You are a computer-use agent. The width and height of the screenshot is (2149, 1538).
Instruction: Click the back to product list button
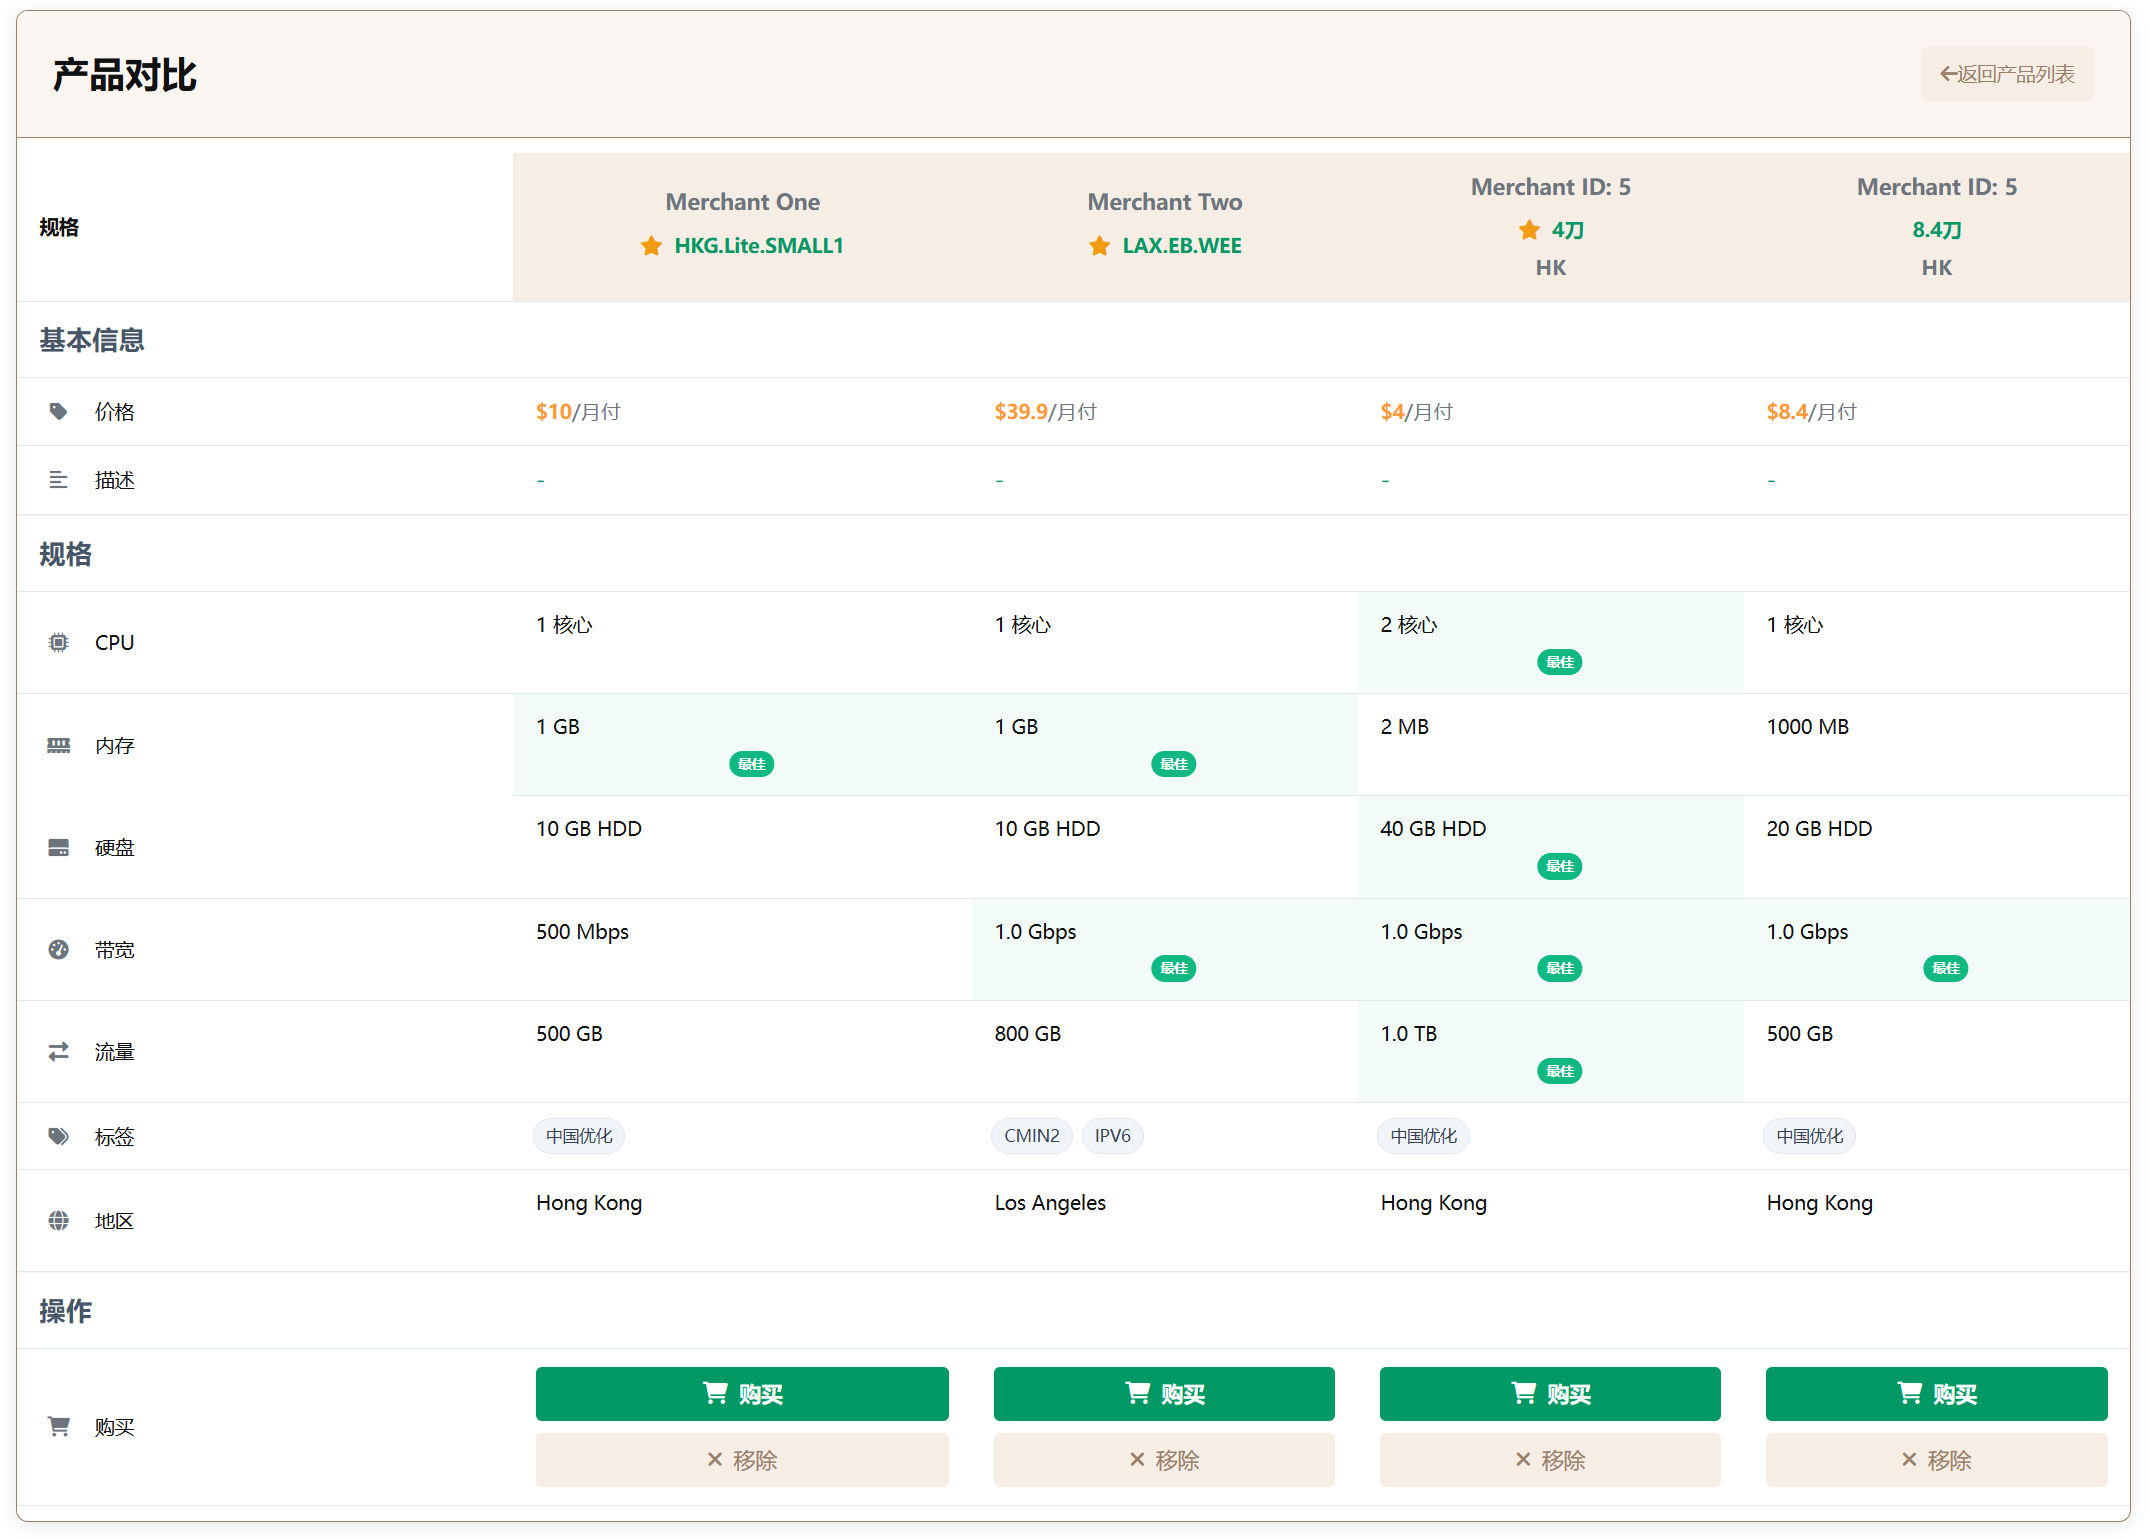click(x=2006, y=74)
